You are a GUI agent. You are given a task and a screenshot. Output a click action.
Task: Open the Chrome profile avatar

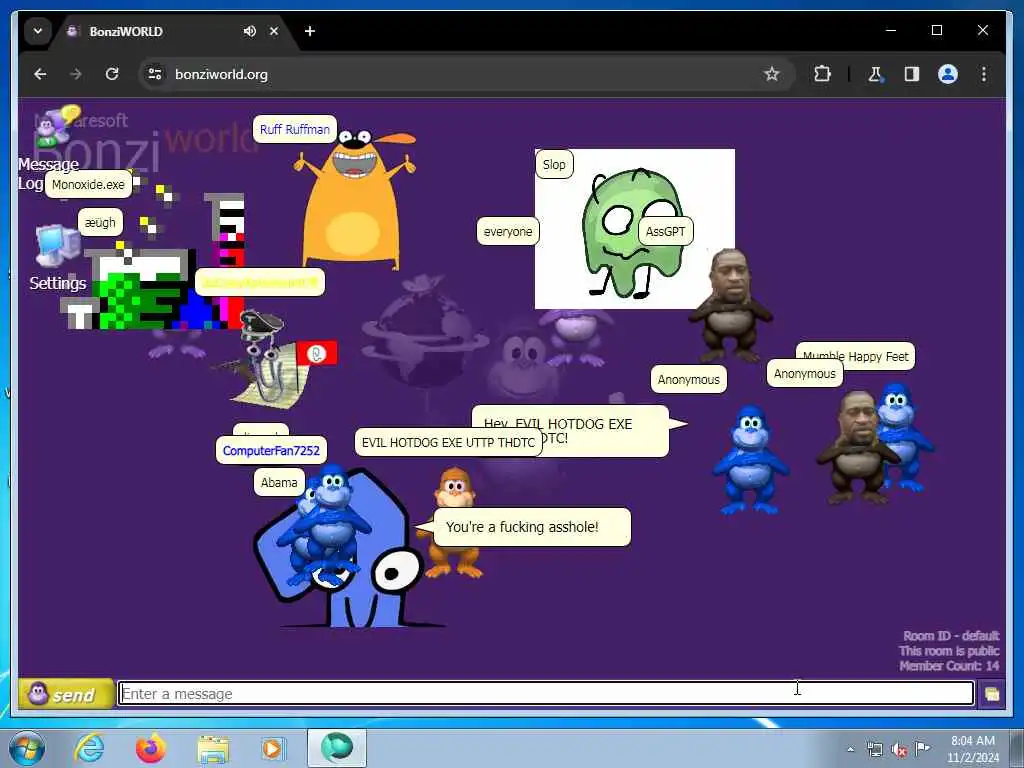tap(948, 74)
